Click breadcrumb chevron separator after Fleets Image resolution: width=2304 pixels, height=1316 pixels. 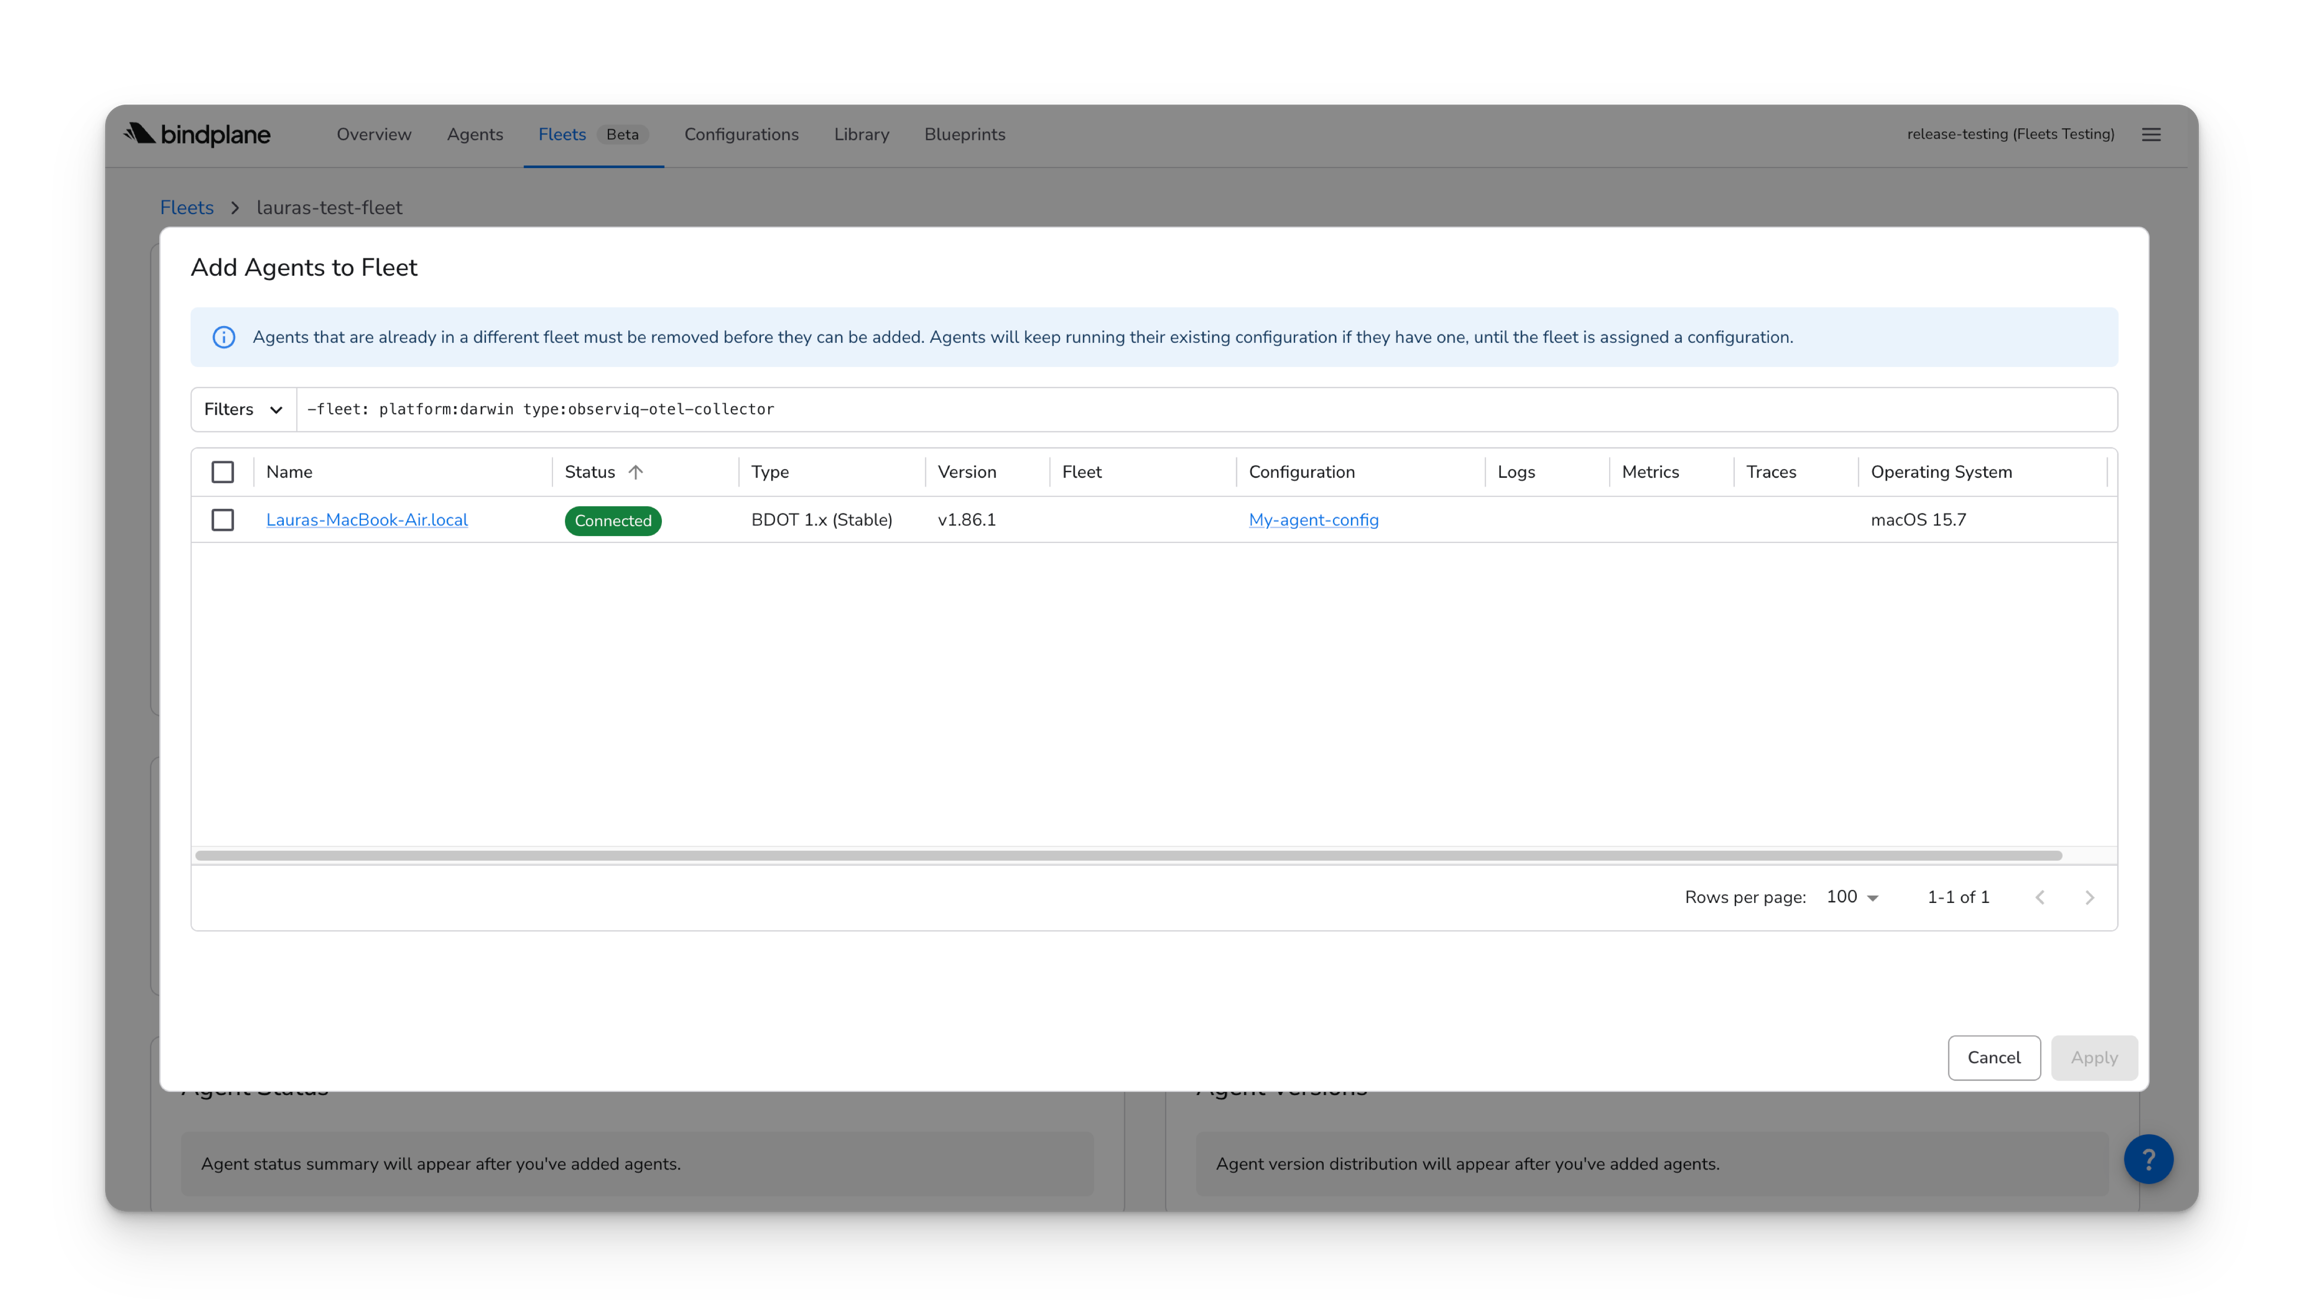pos(235,208)
